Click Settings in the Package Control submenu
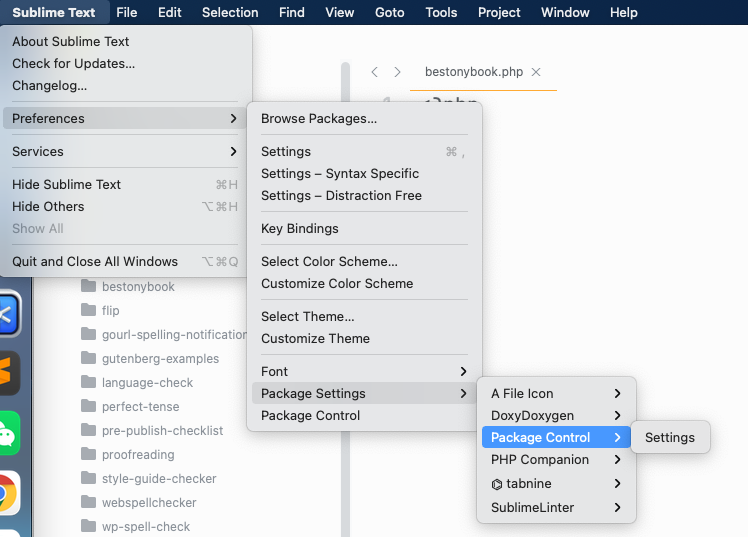Image resolution: width=748 pixels, height=537 pixels. [669, 438]
